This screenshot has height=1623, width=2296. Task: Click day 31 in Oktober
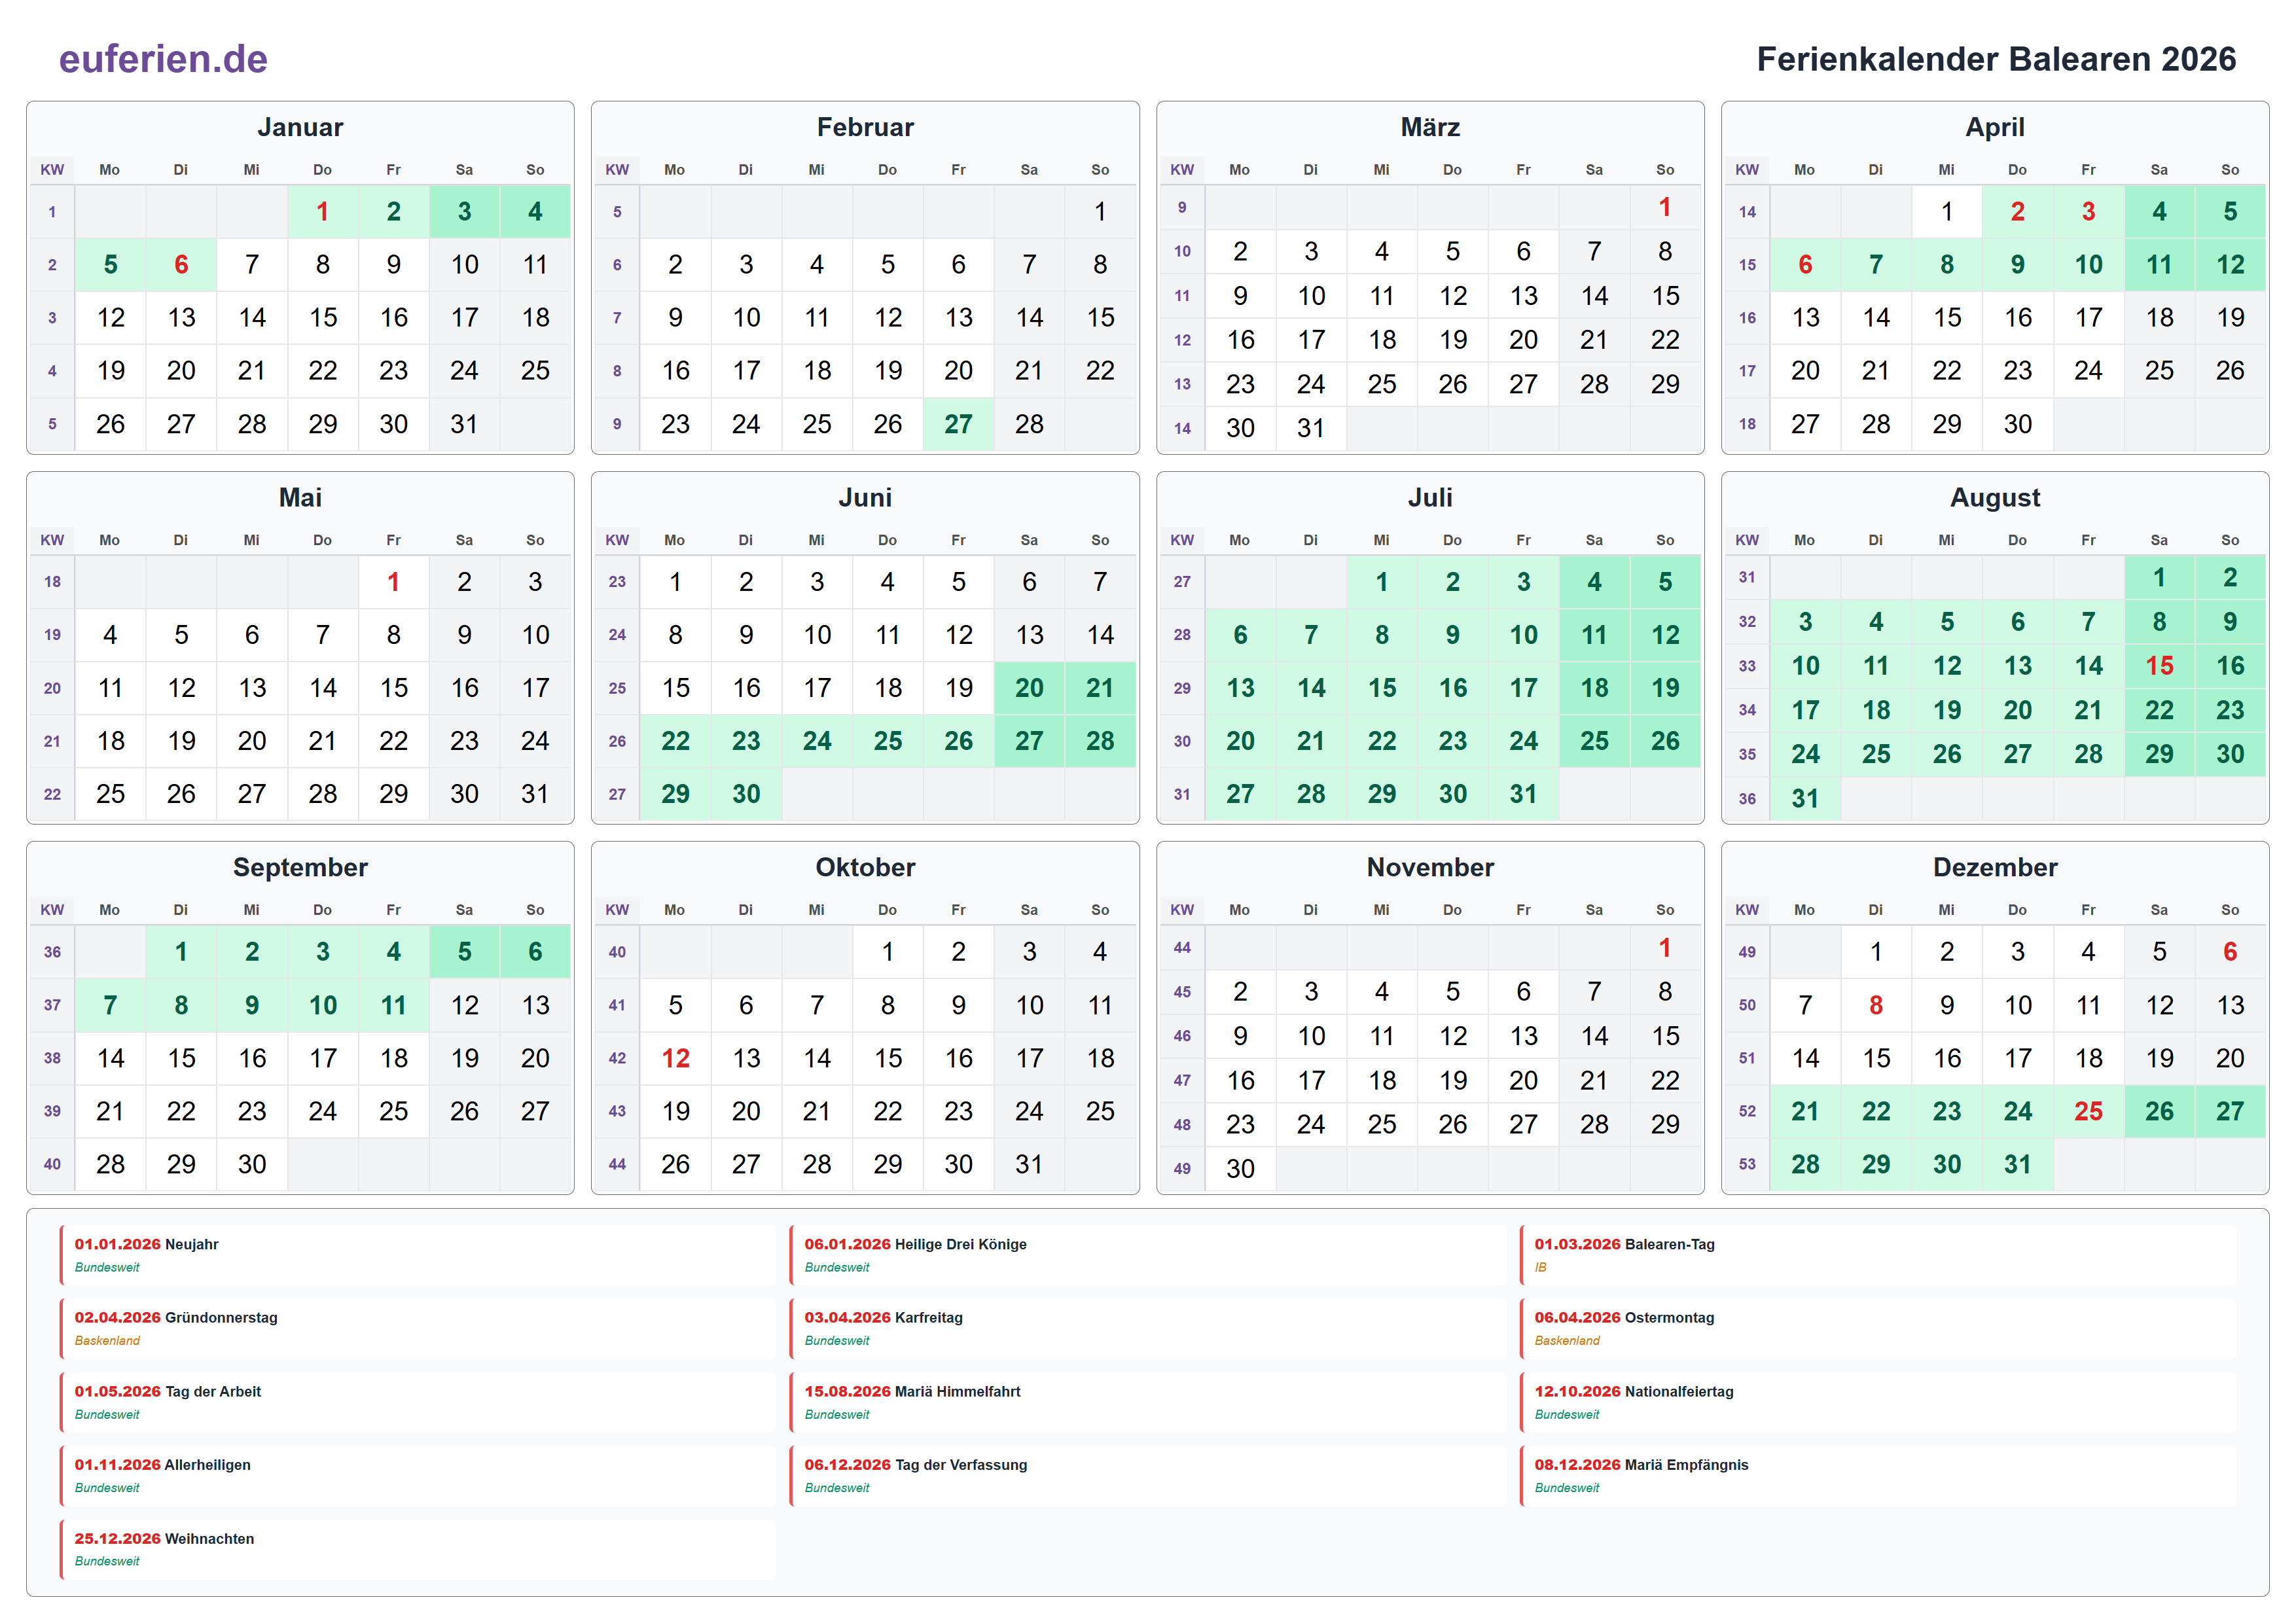tap(1029, 1164)
